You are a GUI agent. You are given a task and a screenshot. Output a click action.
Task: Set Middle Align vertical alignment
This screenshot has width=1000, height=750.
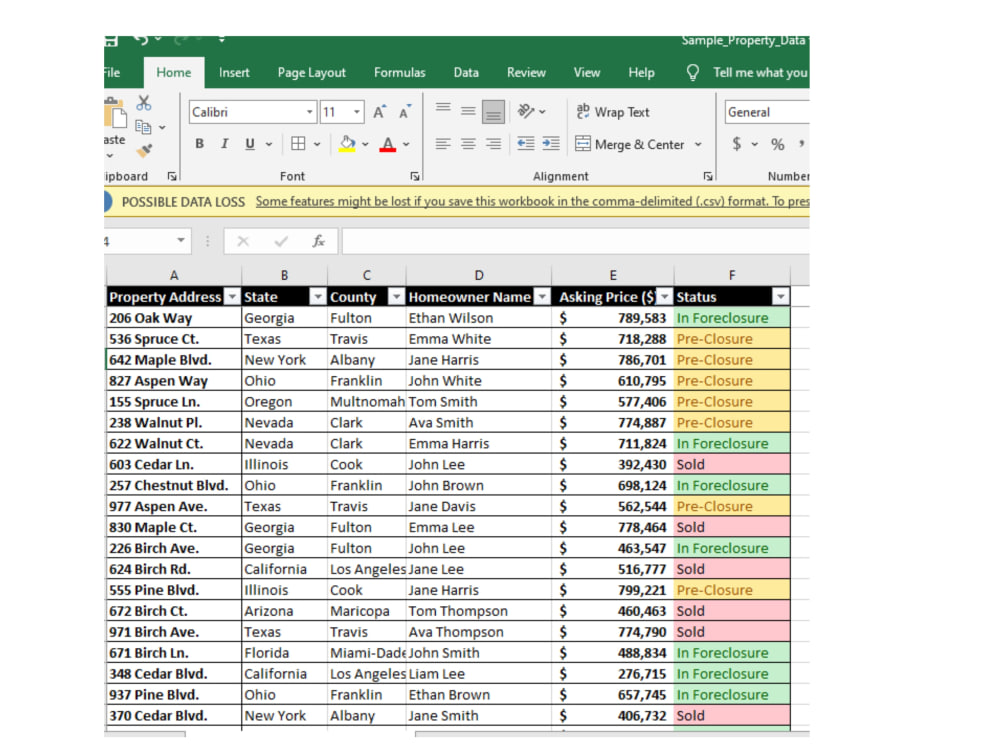point(468,112)
